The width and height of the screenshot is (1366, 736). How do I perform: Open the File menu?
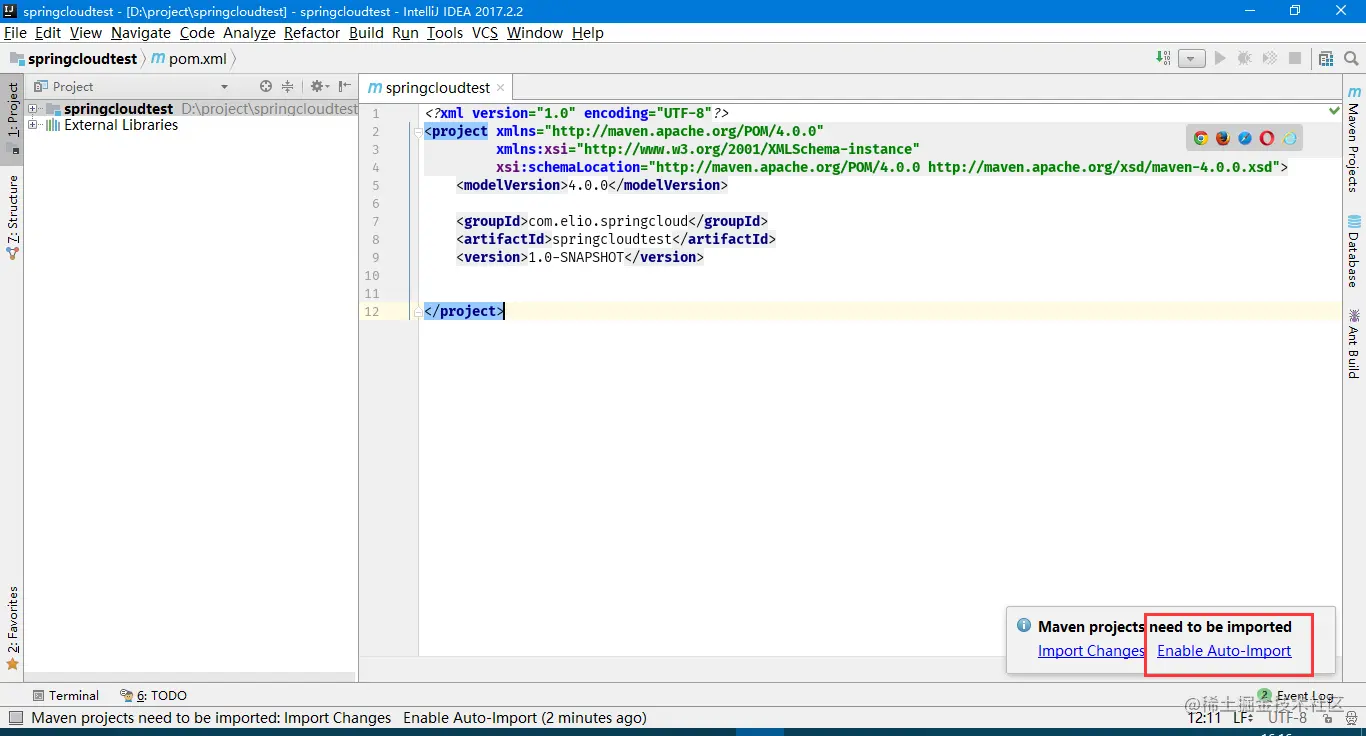click(15, 33)
